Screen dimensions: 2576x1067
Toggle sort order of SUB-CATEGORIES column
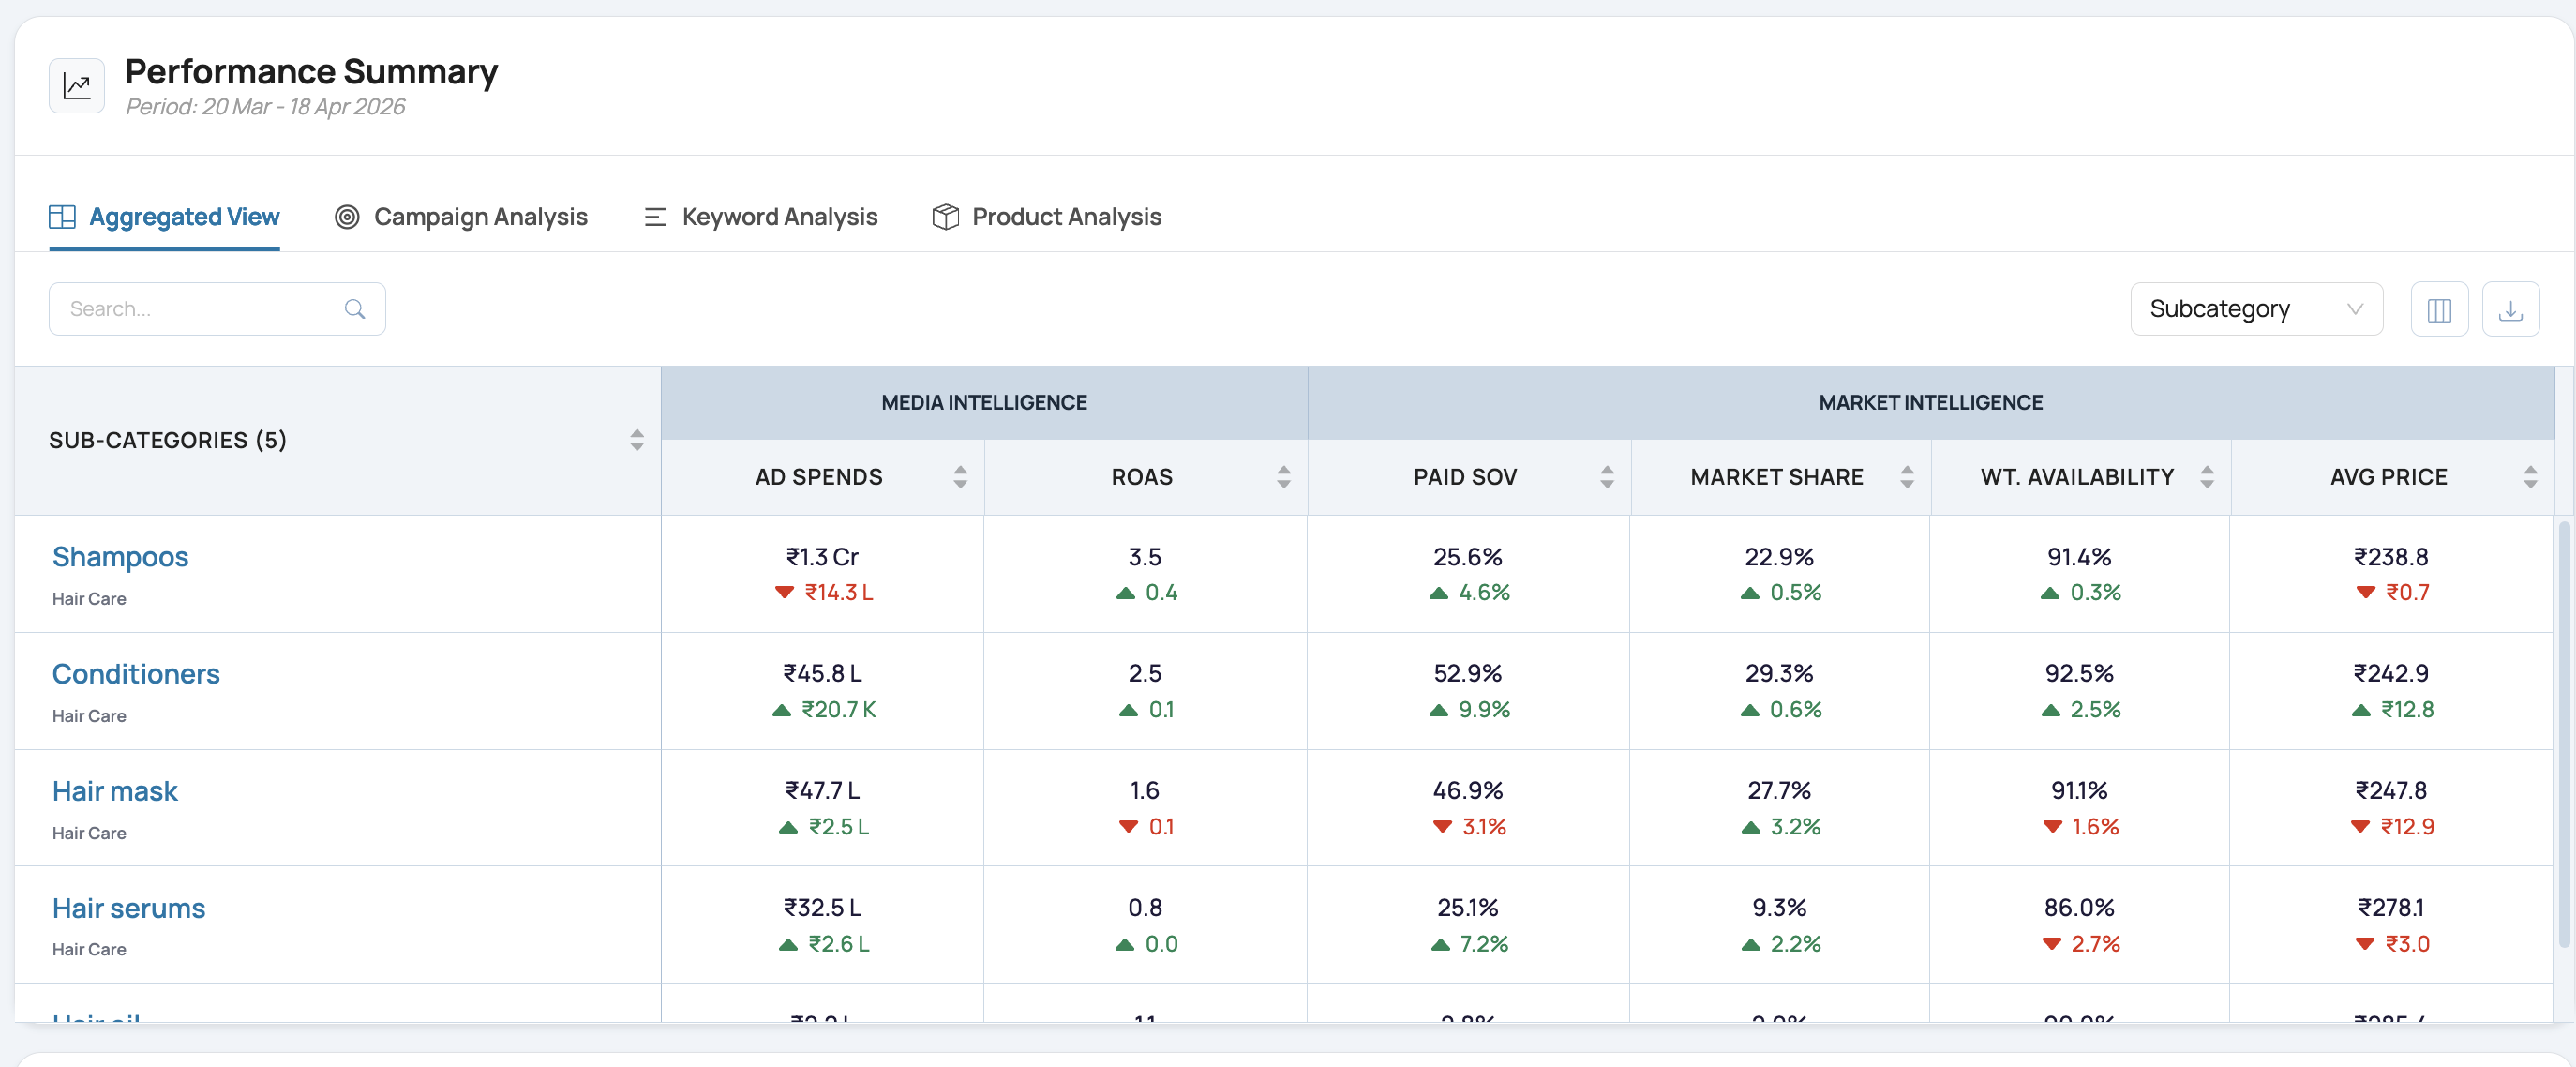click(x=637, y=440)
